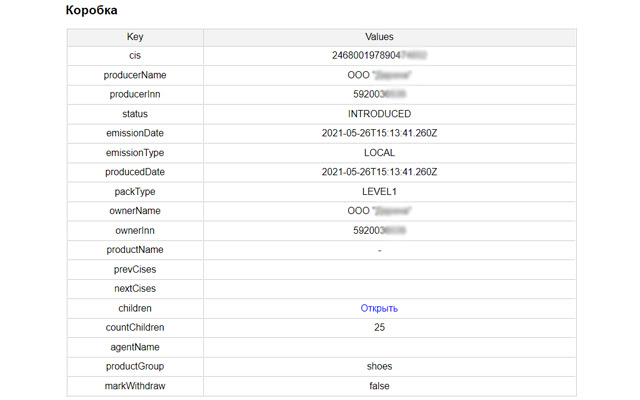
Task: Click the Коробка heading
Action: [91, 11]
